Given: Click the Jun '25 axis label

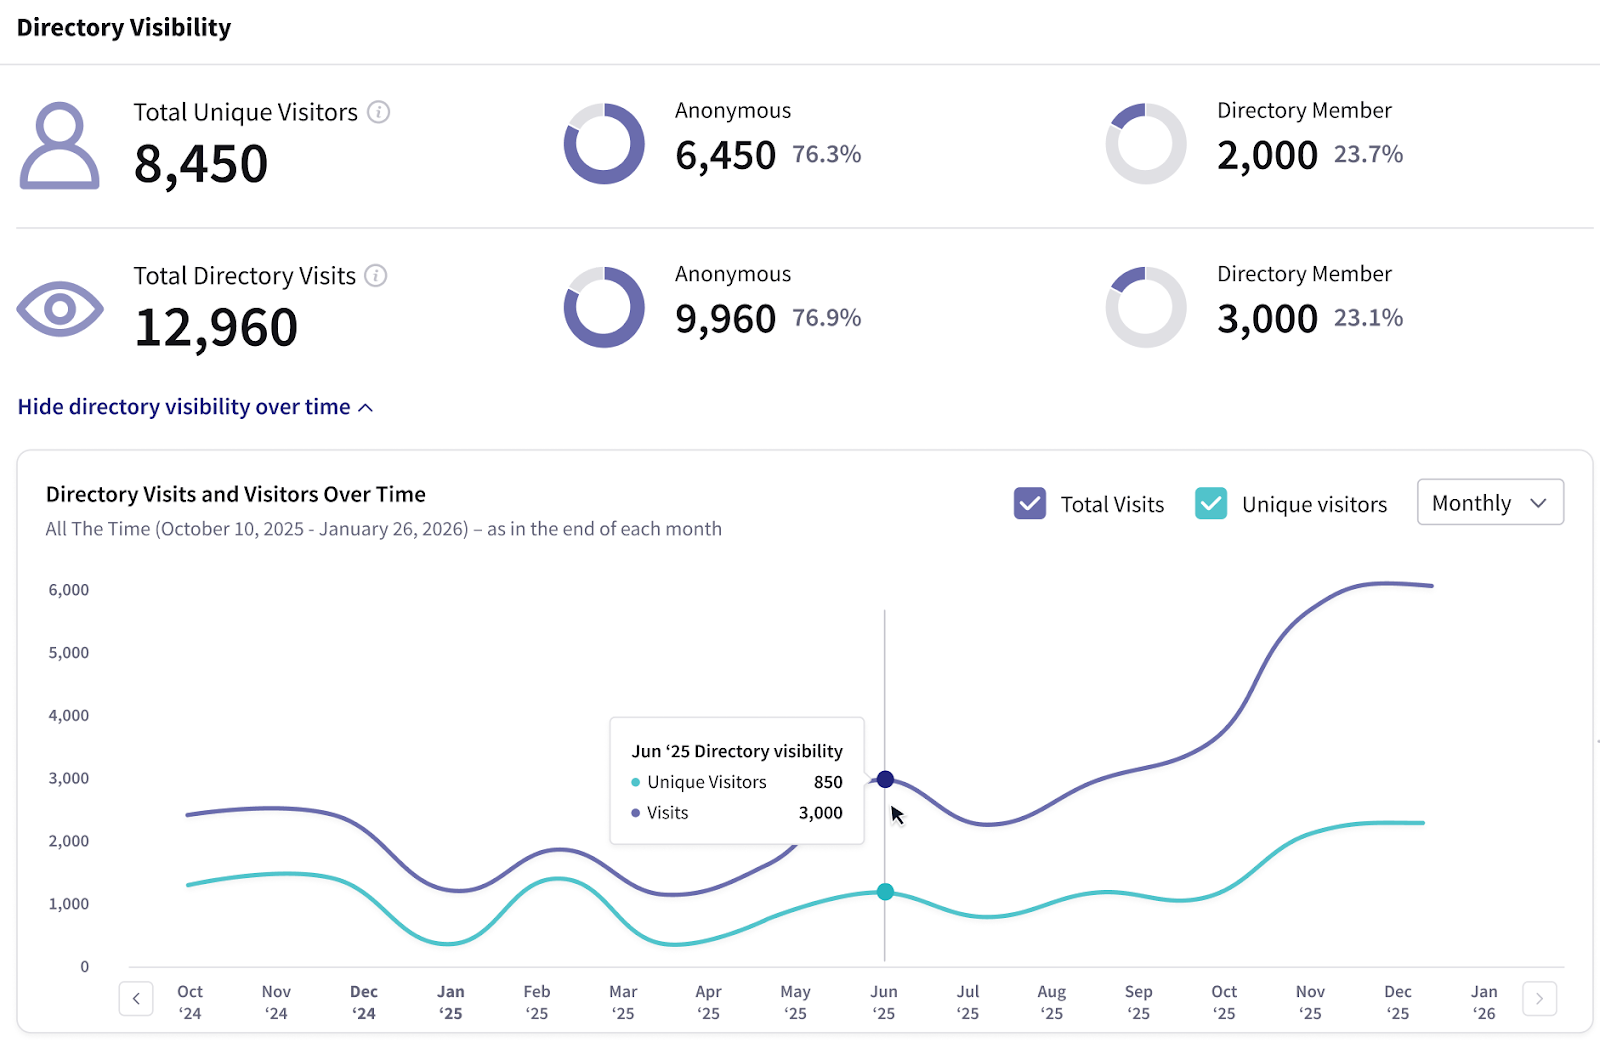Looking at the screenshot, I should (x=884, y=1002).
